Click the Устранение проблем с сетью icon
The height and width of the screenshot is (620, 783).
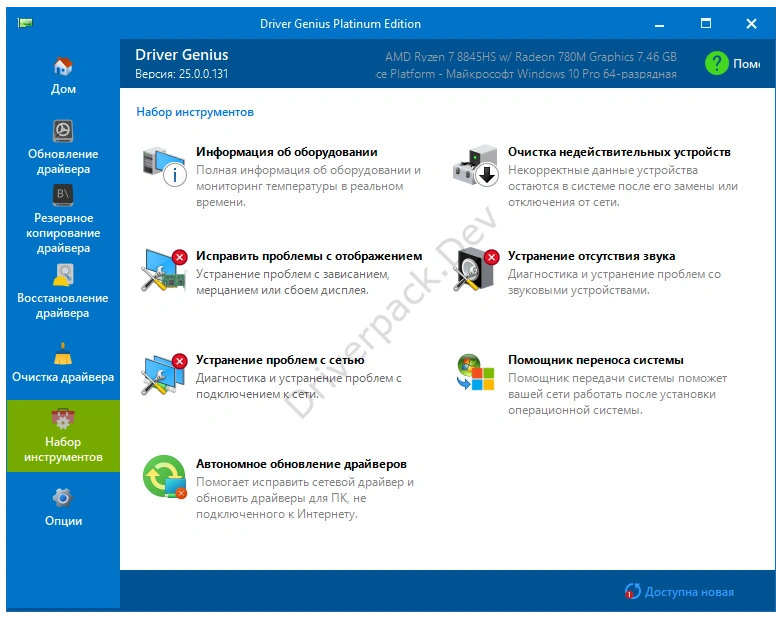coord(164,374)
